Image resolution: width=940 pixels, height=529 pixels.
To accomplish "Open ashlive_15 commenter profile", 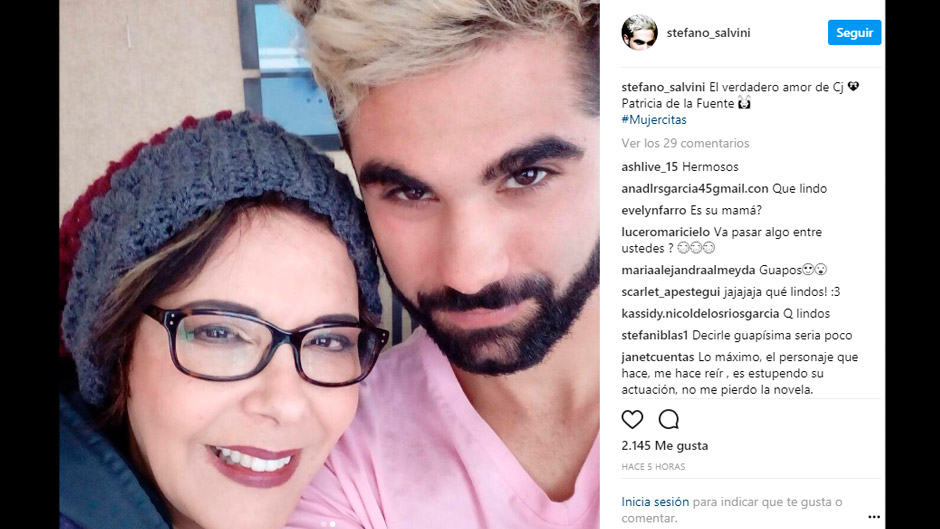I will point(649,167).
